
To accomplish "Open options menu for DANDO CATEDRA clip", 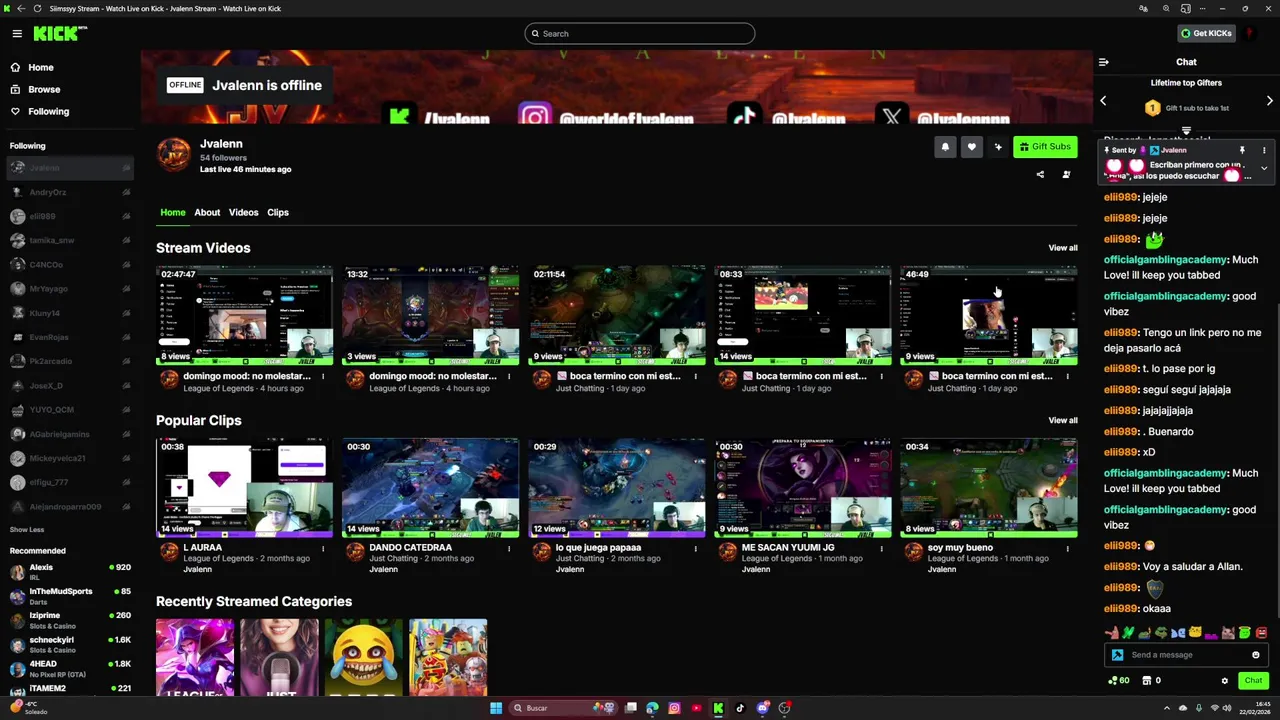I will [x=509, y=548].
